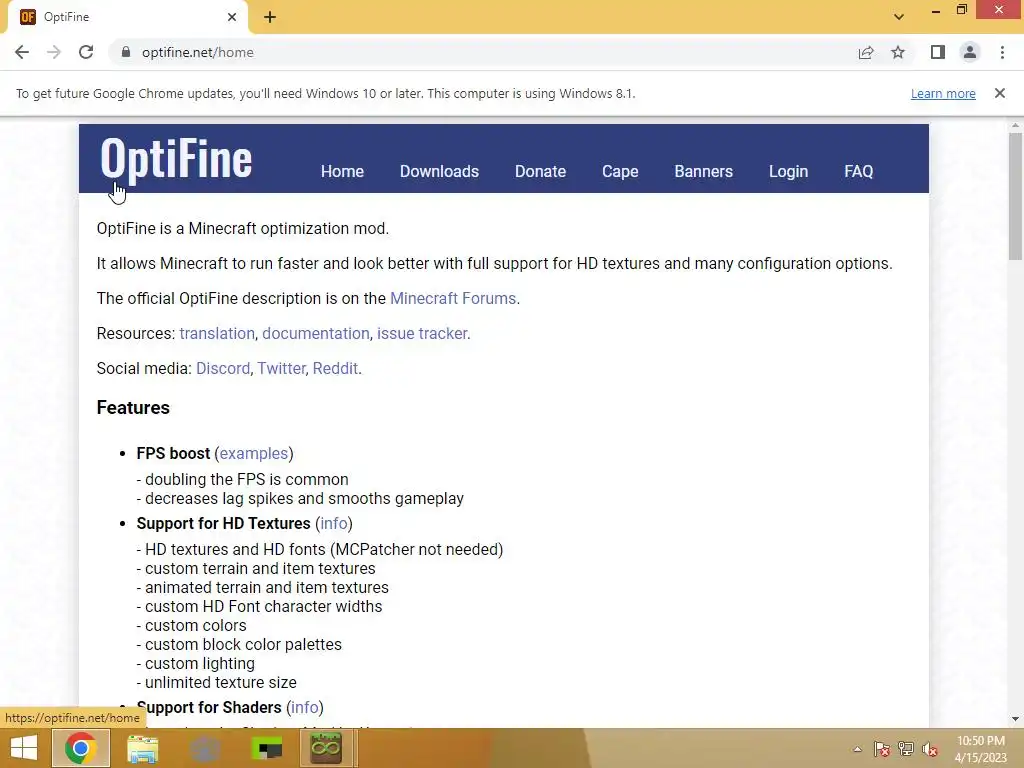Open the Donate navigation item
The image size is (1024, 768).
(540, 171)
